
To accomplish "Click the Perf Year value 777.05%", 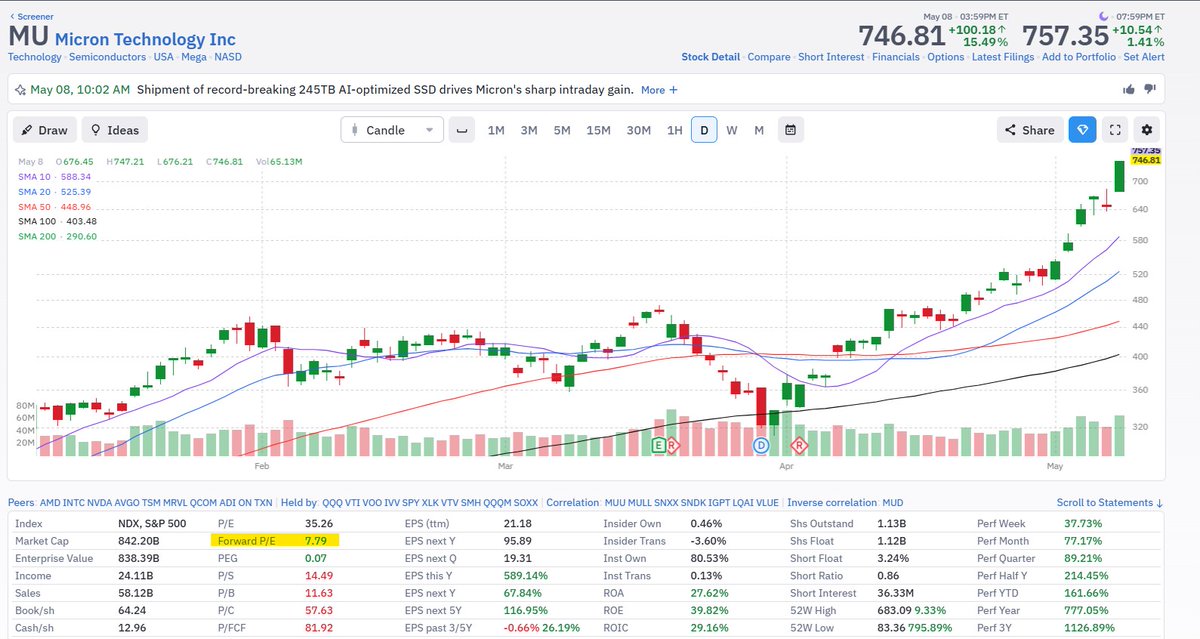I will tap(1084, 612).
